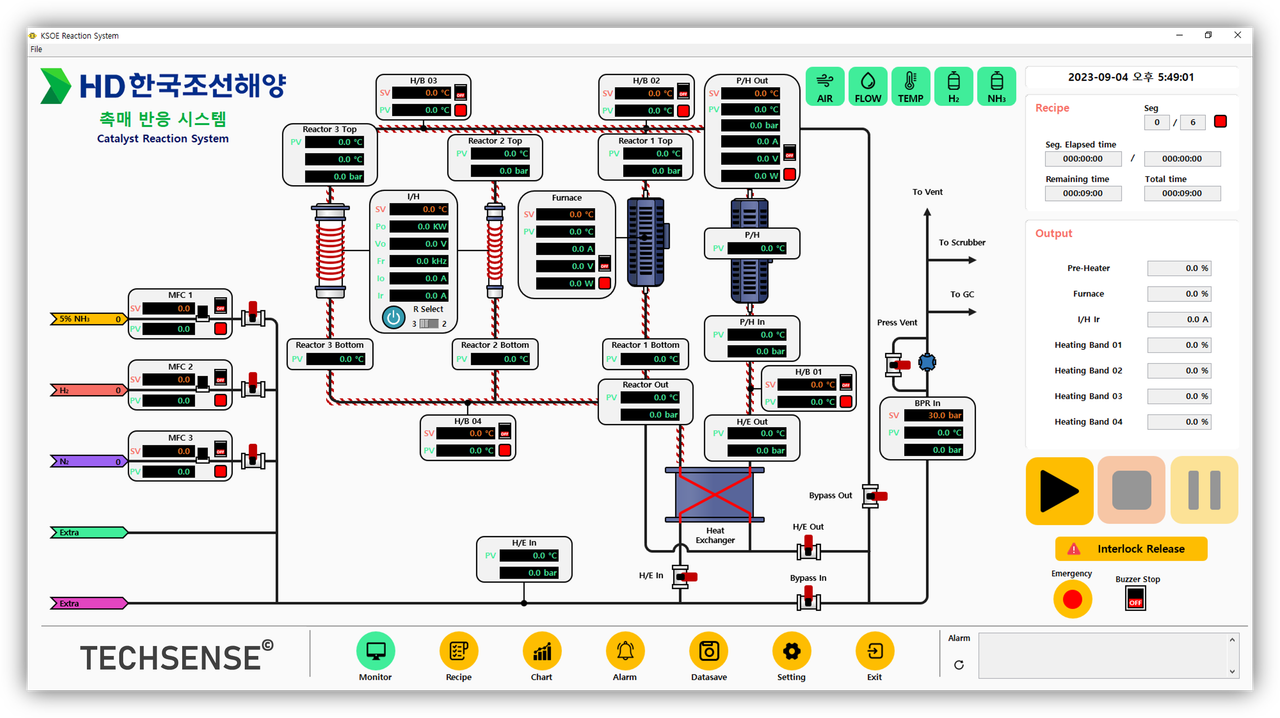Image resolution: width=1280 pixels, height=718 pixels.
Task: Toggle the H/B 01 OFF switch
Action: [847, 382]
